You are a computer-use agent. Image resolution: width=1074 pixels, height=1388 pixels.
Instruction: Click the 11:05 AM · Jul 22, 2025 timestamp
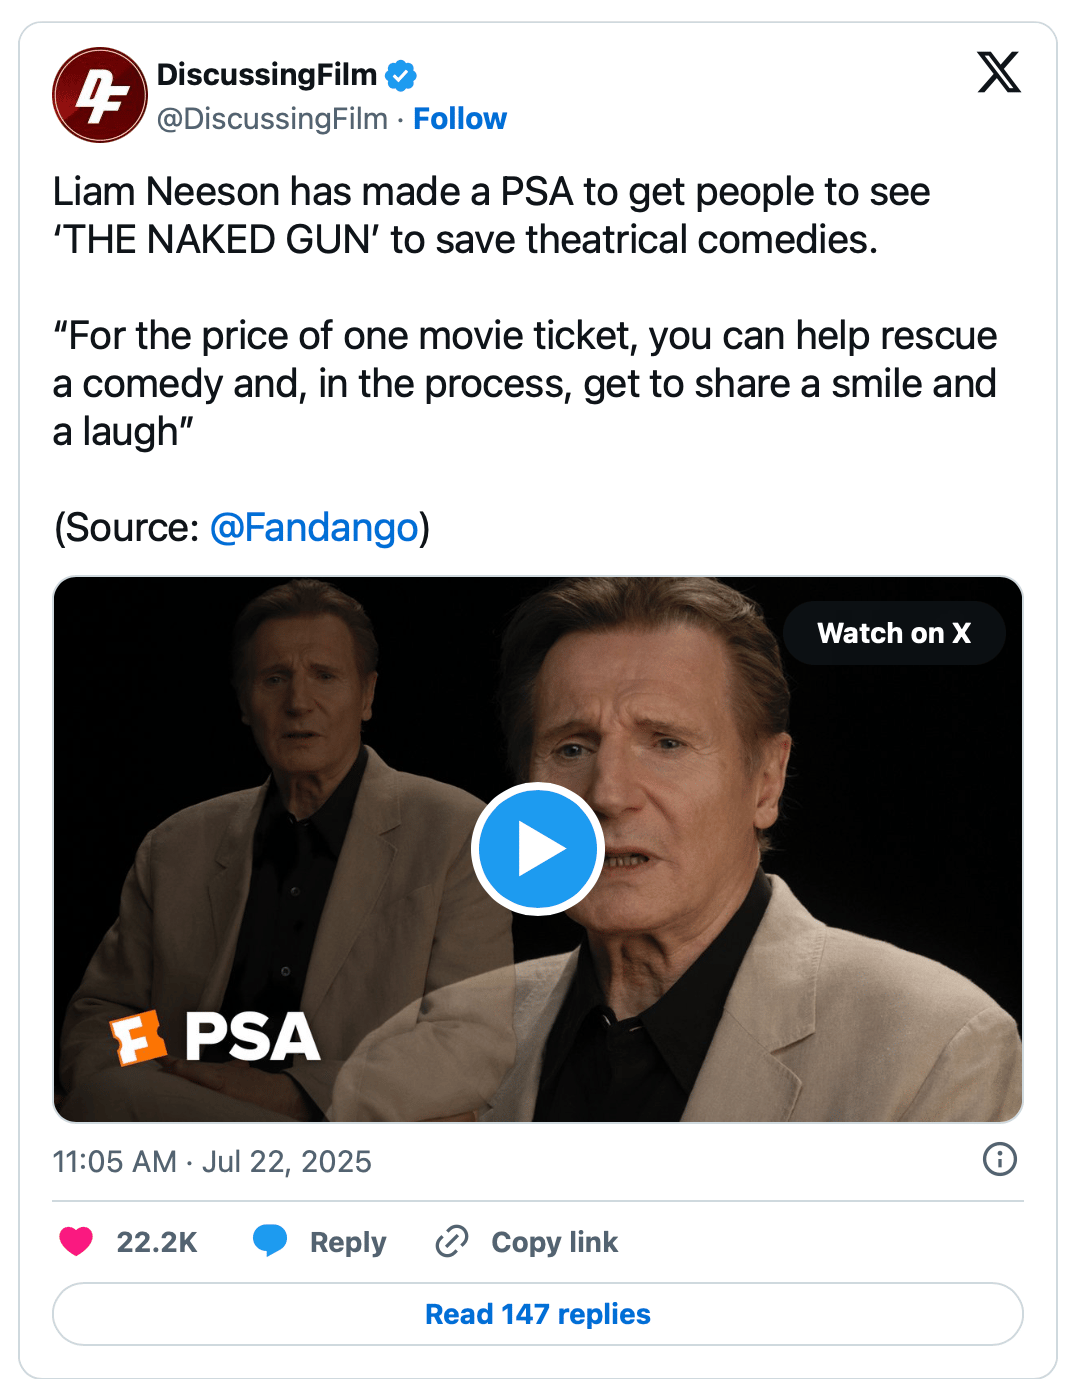coord(212,1161)
